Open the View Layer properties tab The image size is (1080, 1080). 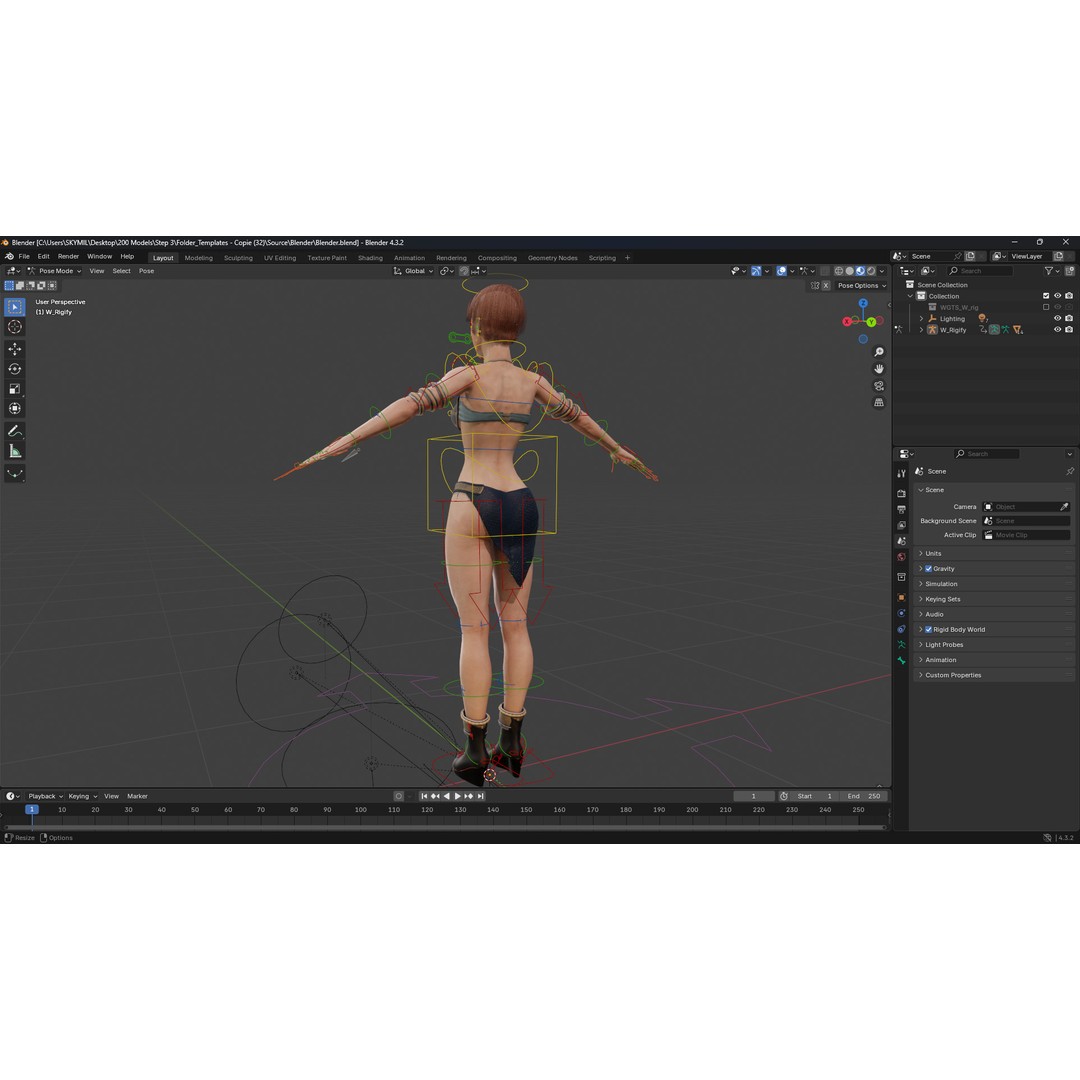pos(901,525)
